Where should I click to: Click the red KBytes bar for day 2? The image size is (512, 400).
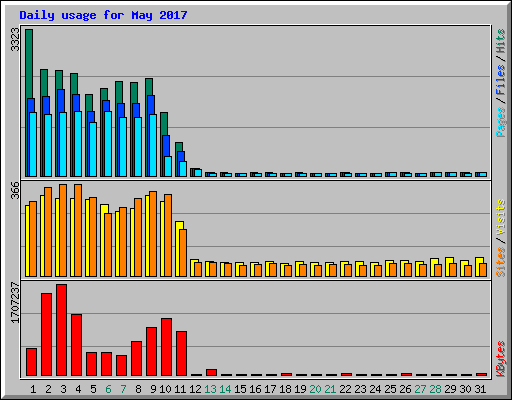point(46,335)
